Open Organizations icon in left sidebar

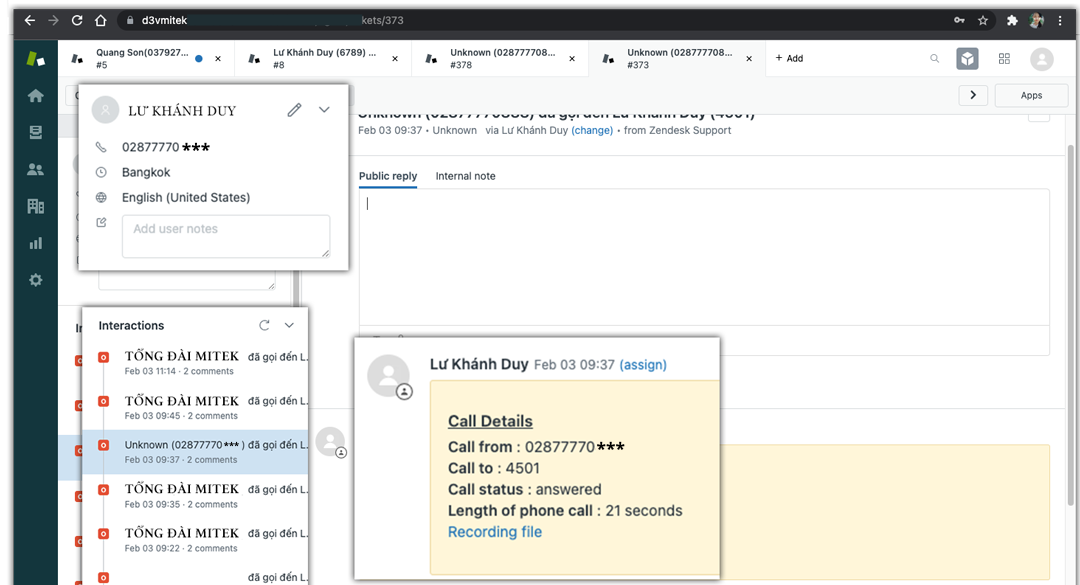(36, 206)
